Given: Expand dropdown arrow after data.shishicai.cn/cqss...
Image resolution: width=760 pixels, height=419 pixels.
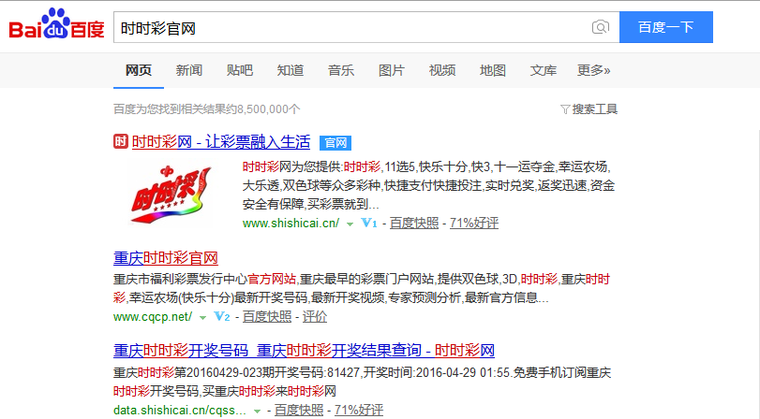Looking at the screenshot, I should pos(257,411).
